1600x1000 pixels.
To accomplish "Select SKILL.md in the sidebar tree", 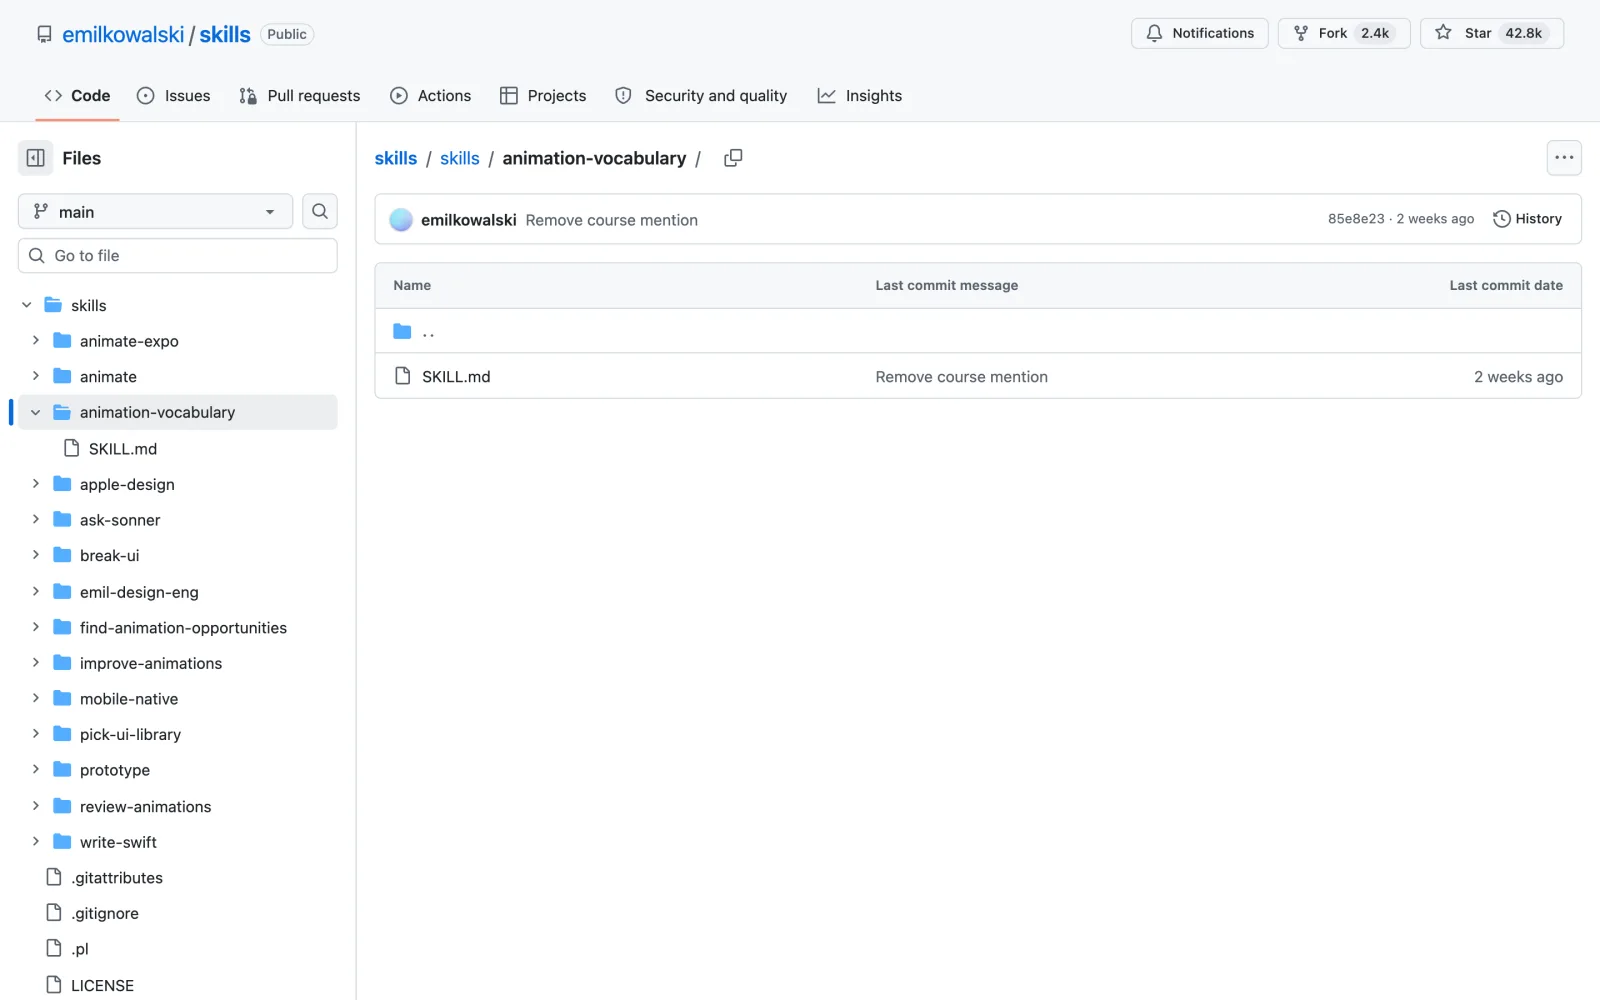I will point(123,448).
